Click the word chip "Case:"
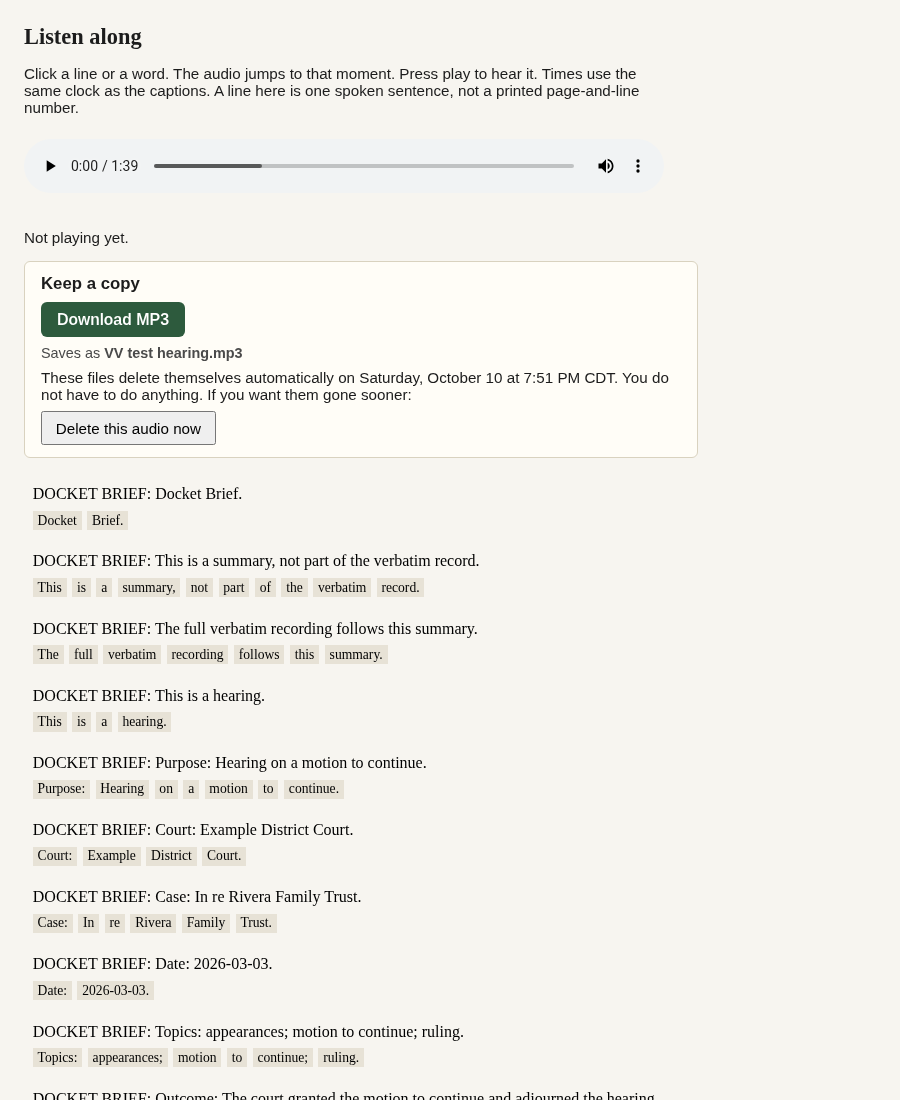Screen dimensions: 900x1100 pyautogui.click(x=53, y=923)
